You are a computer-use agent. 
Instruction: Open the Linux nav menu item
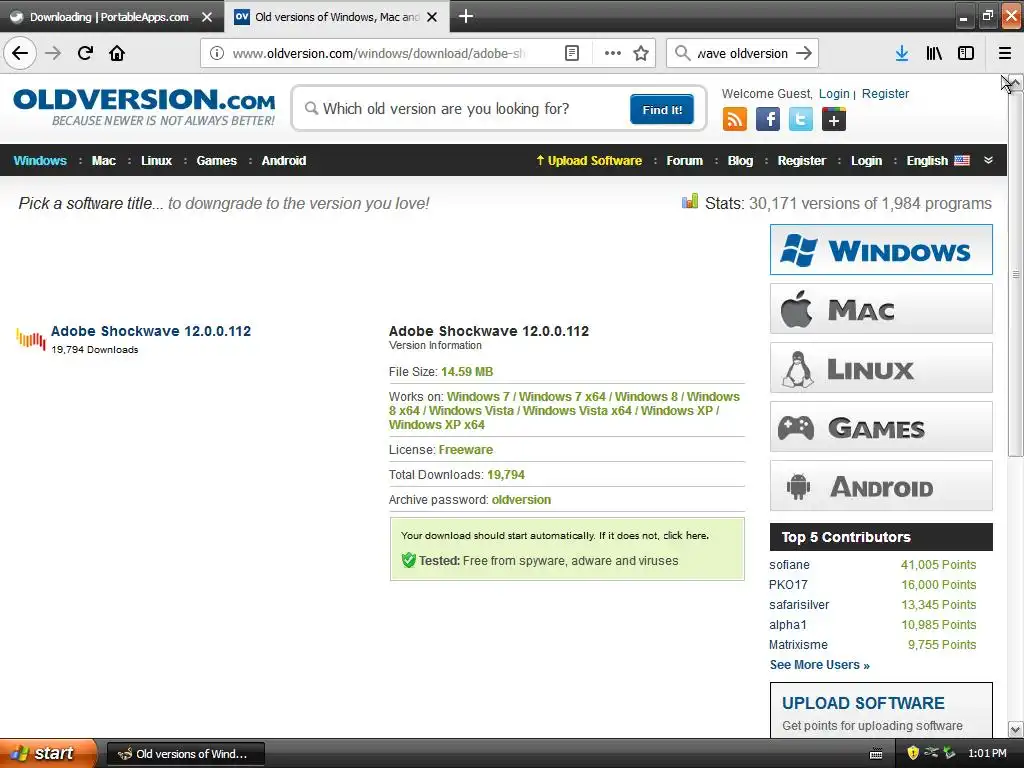[156, 161]
